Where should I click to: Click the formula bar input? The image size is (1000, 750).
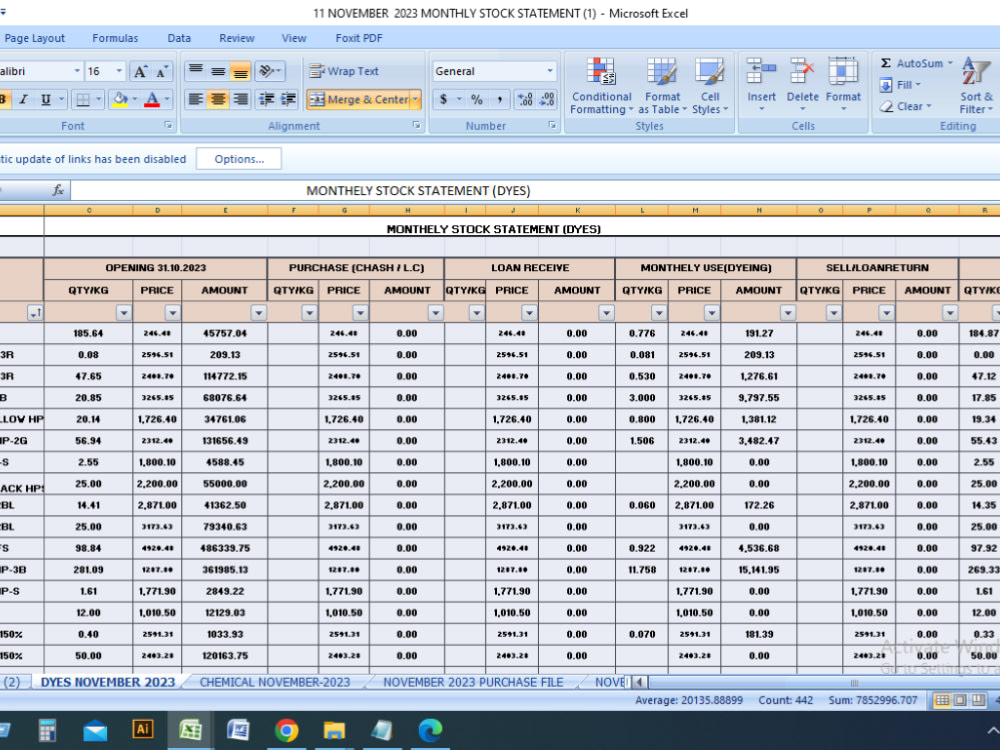pos(534,190)
